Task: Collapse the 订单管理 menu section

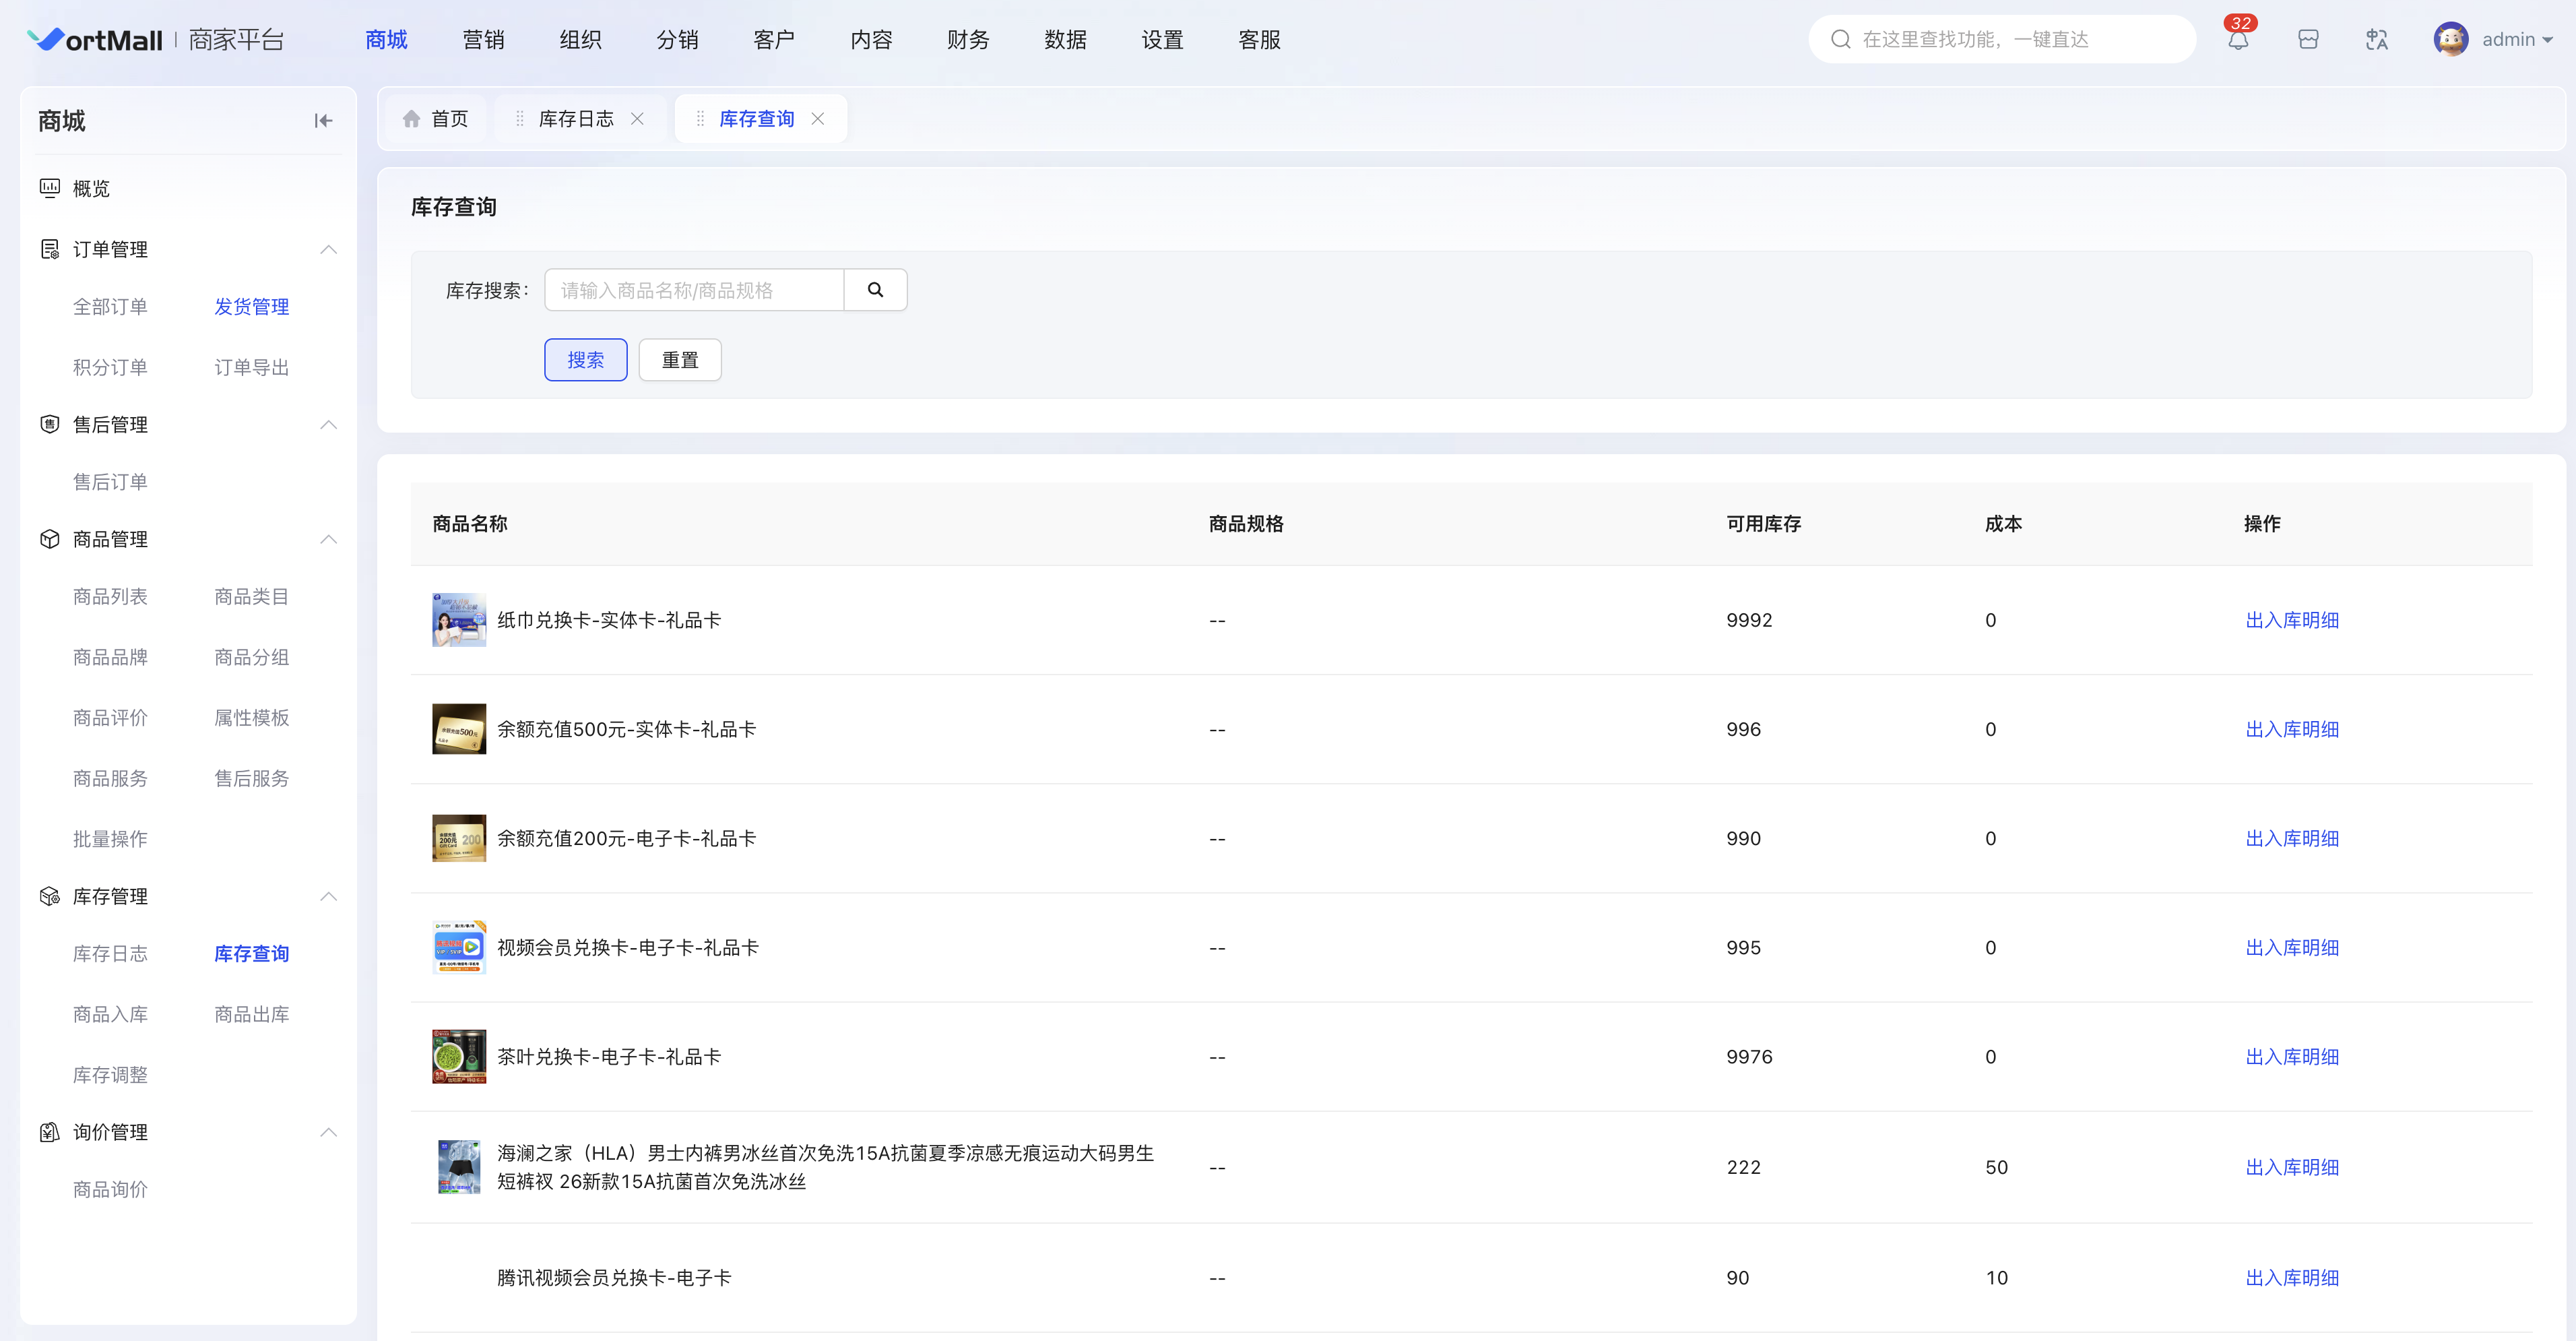Action: tap(328, 249)
